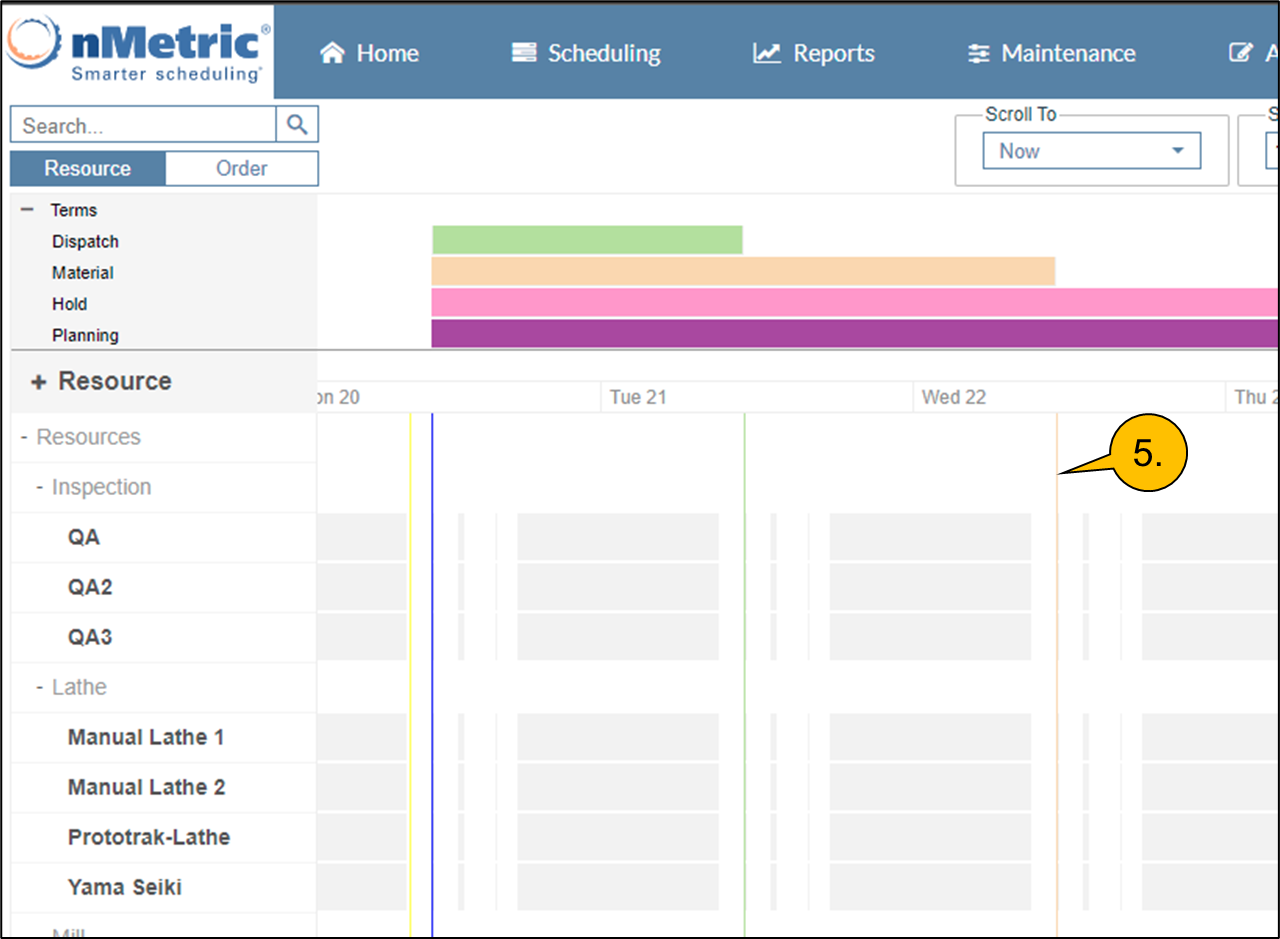Select Manual Lathe 1 resource
The width and height of the screenshot is (1280, 939).
click(164, 737)
